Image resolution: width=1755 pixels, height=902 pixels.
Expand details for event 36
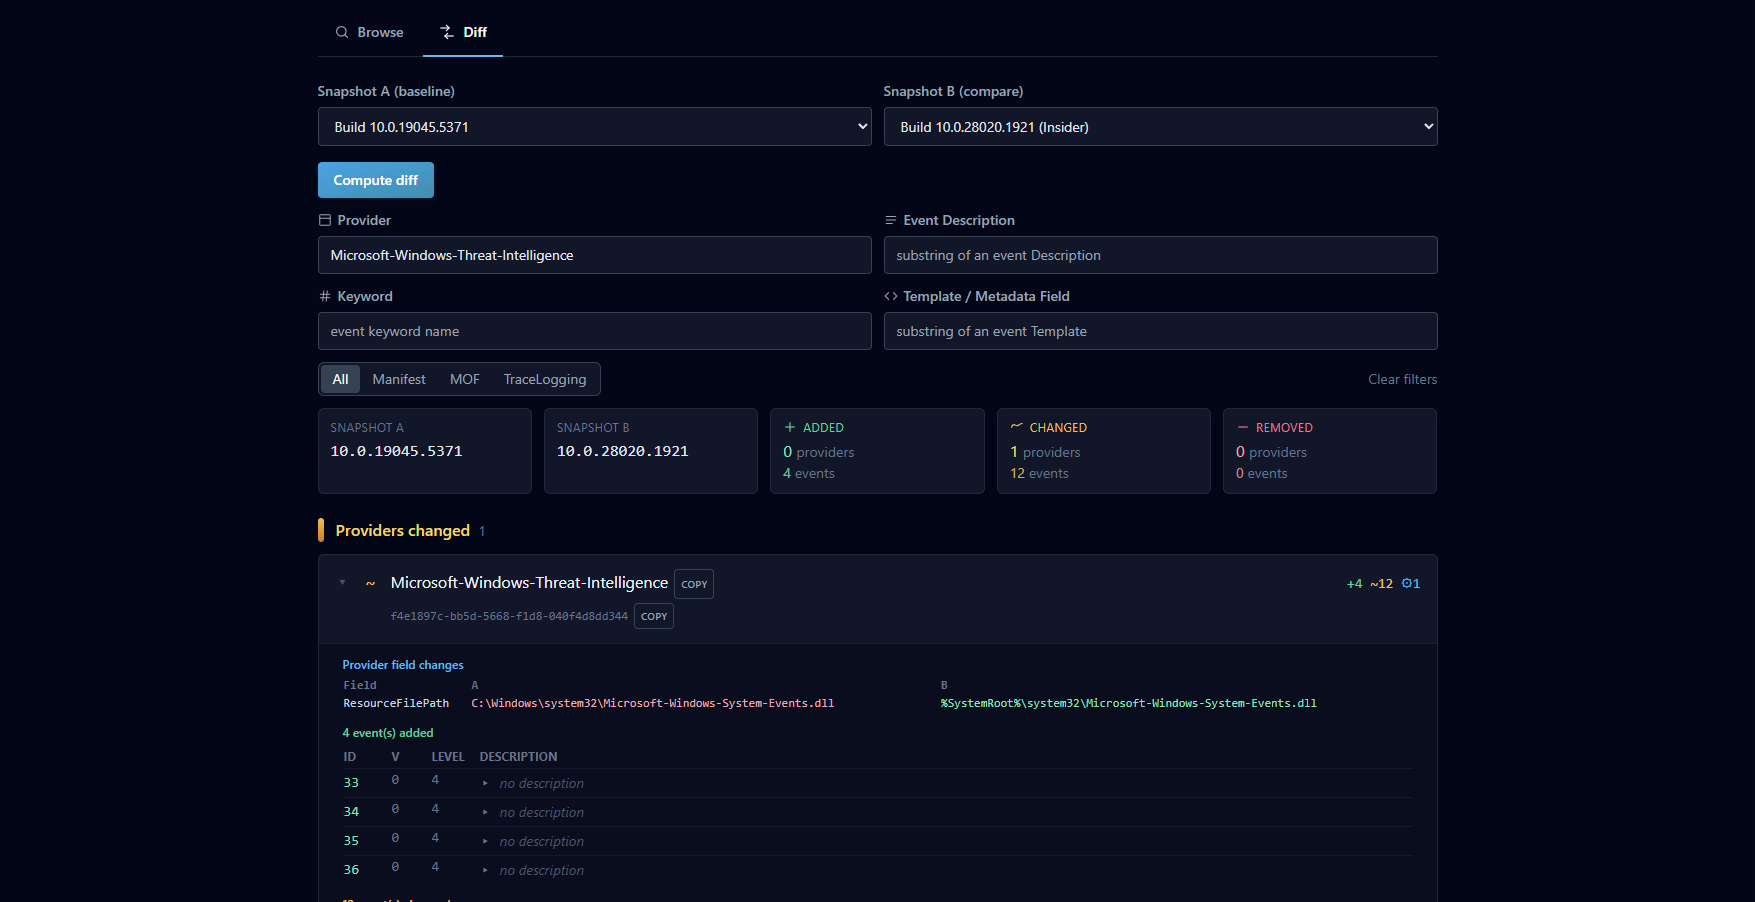coord(485,870)
